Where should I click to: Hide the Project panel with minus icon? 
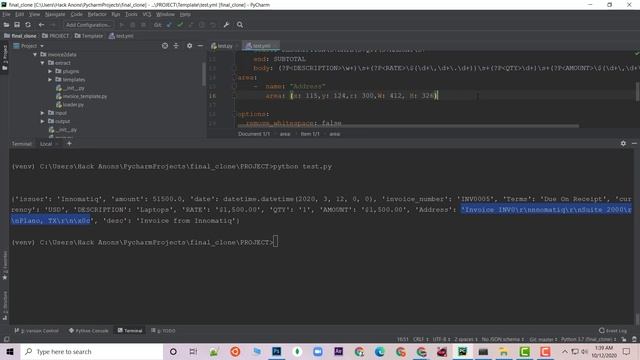200,46
